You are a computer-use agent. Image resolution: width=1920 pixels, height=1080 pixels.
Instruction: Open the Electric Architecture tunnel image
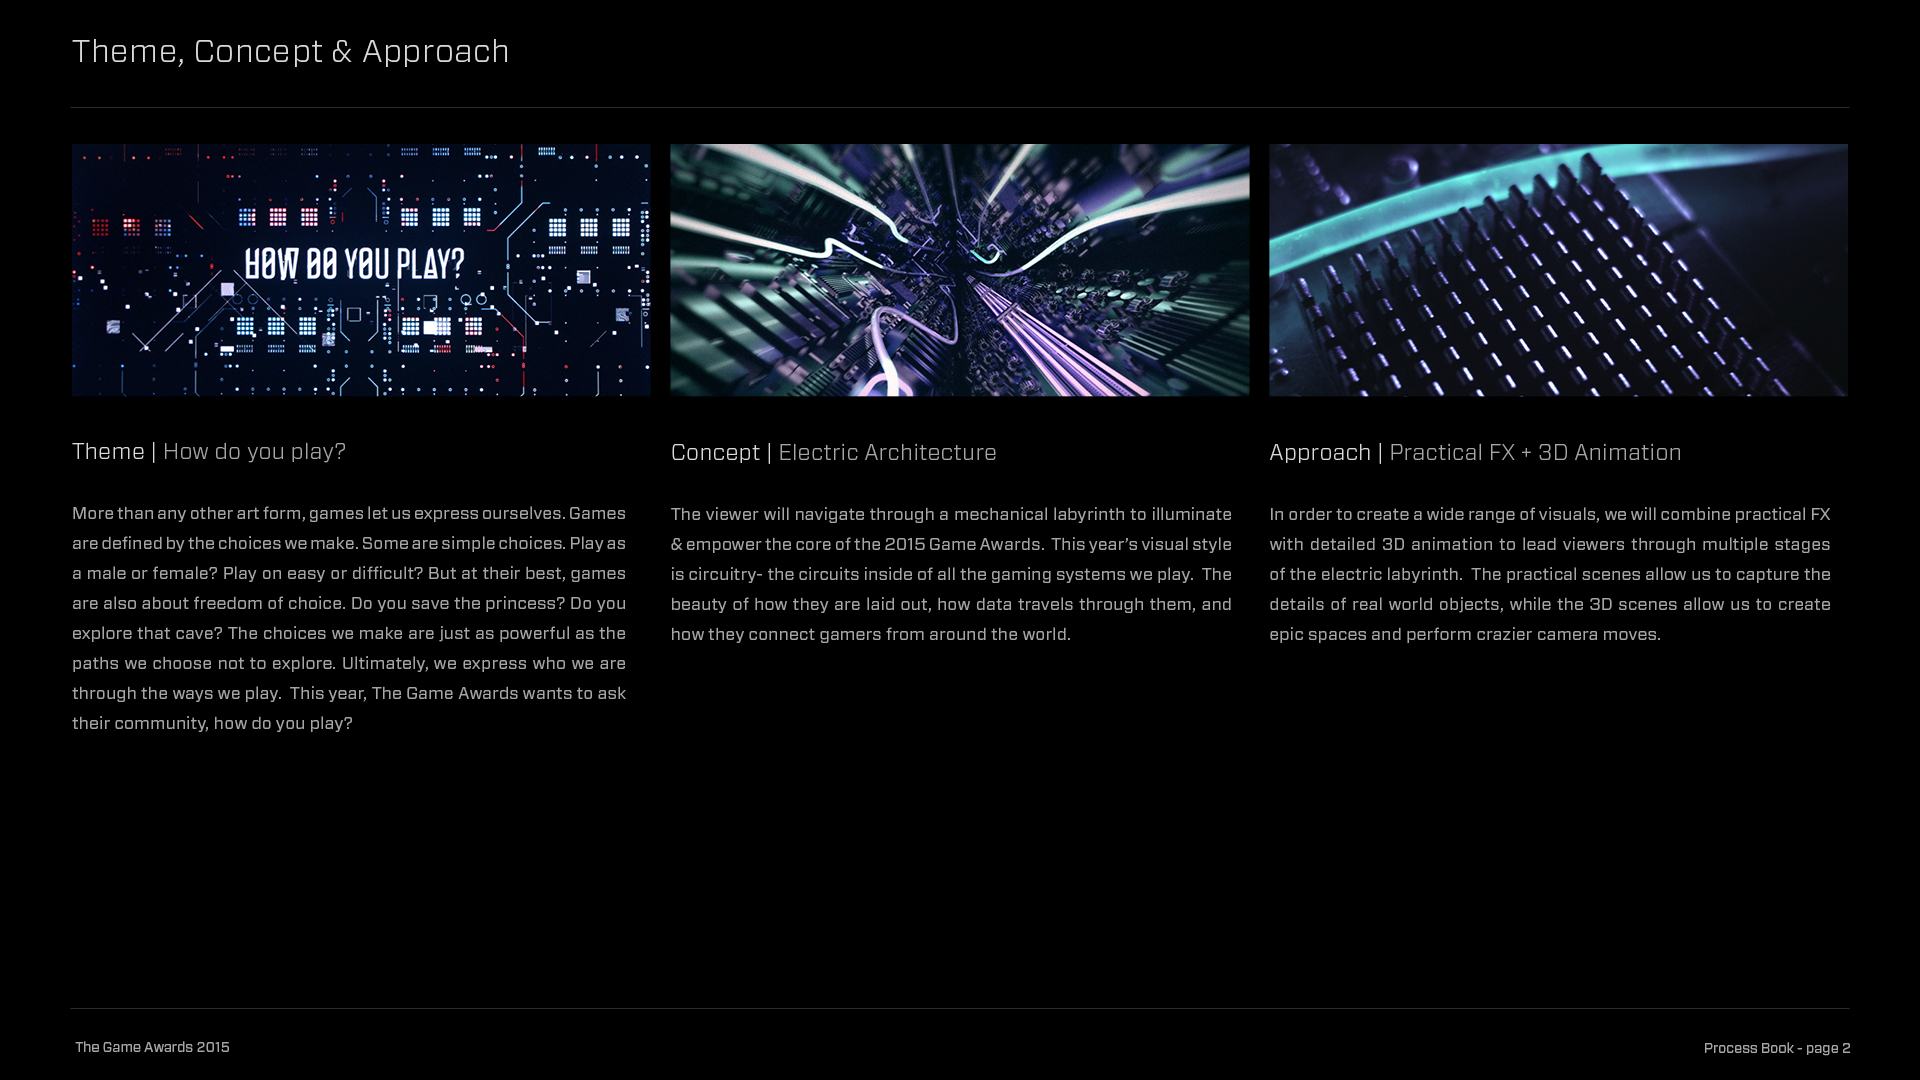click(x=960, y=270)
